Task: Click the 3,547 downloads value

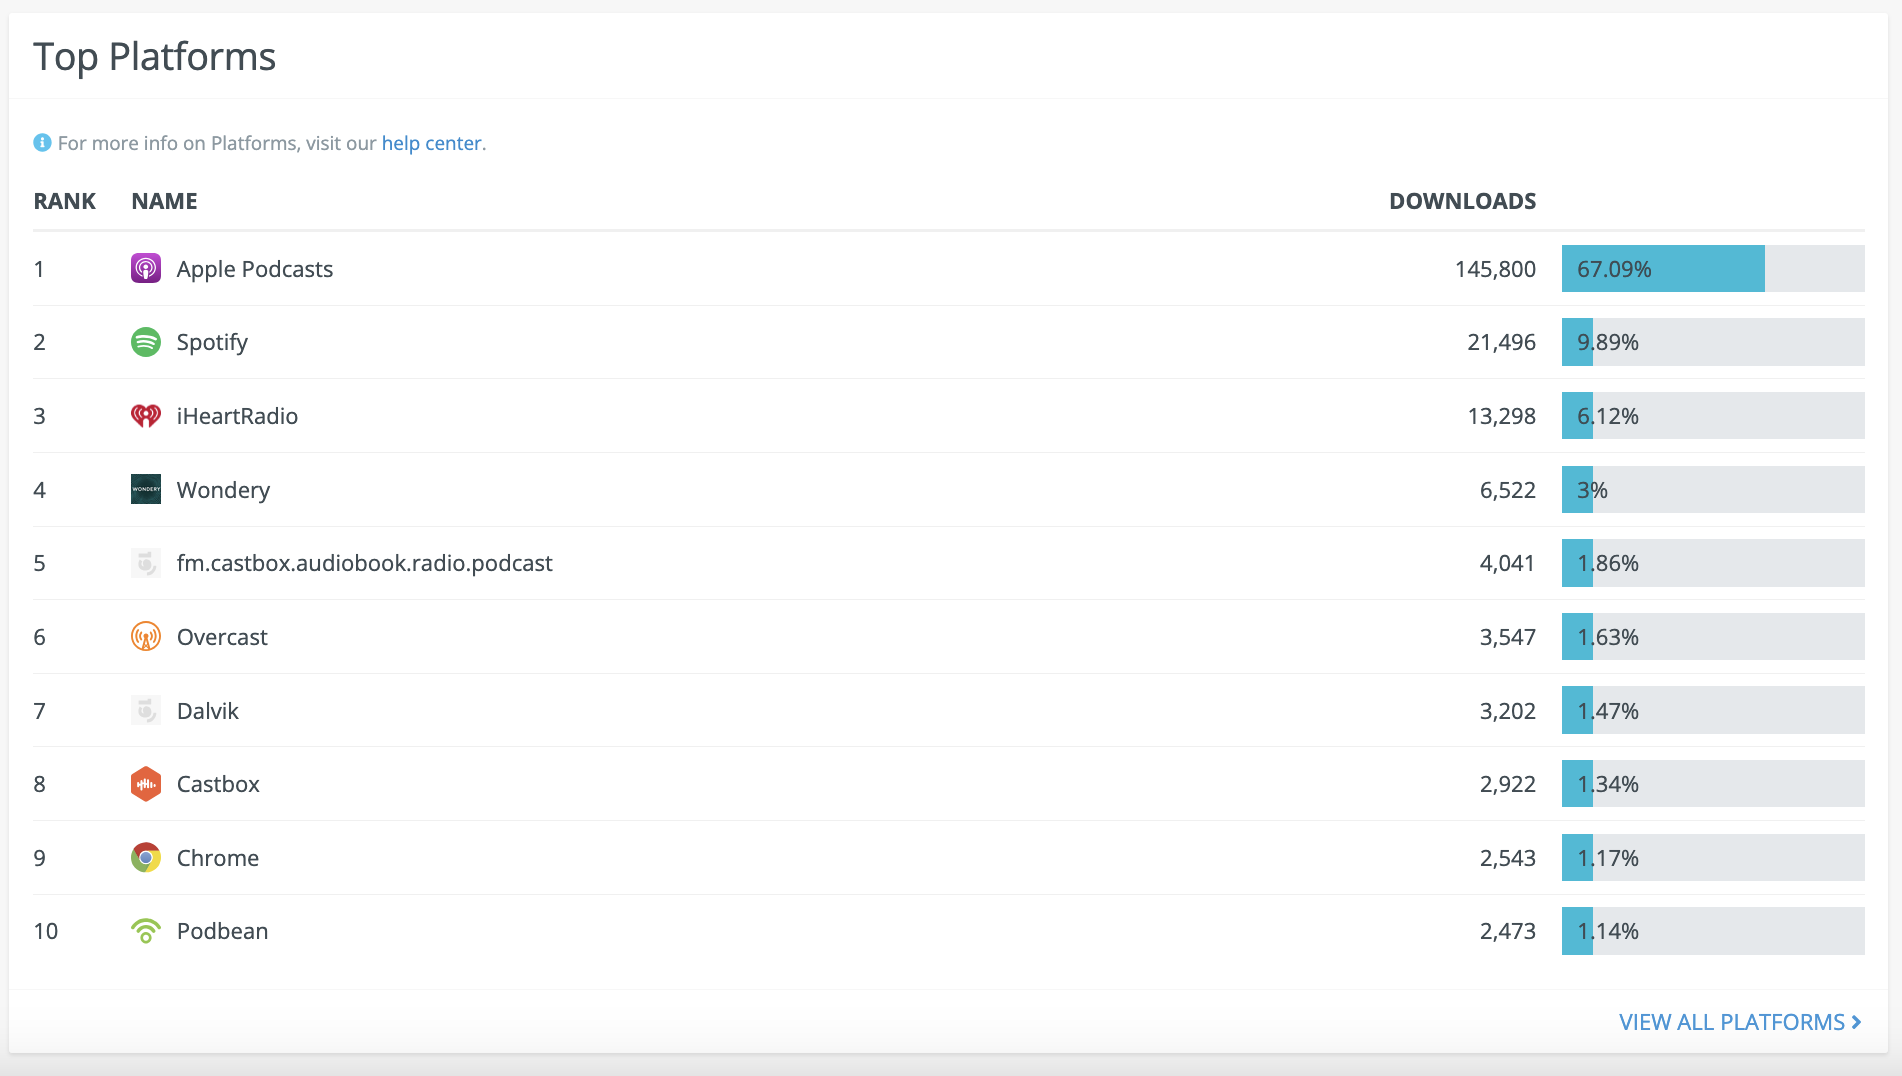Action: 1507,637
